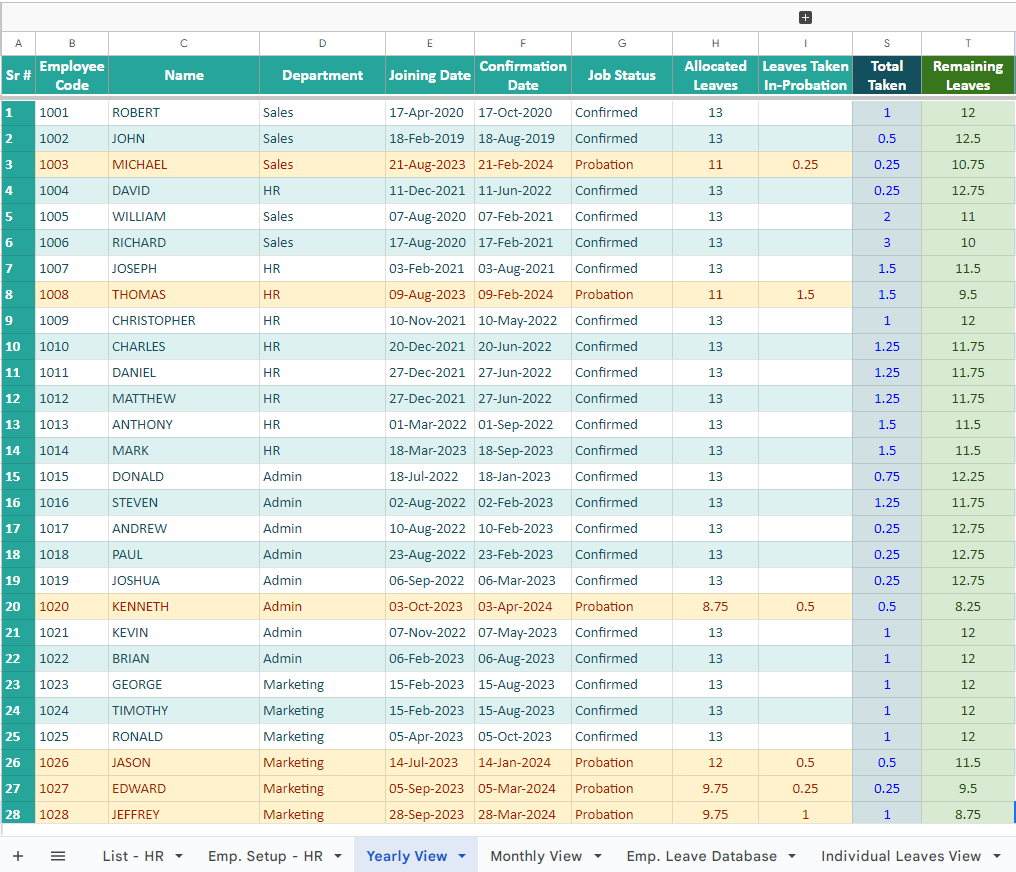Select the name cell CHRISTOPHER
Screen dimensions: 1016x872
(184, 321)
